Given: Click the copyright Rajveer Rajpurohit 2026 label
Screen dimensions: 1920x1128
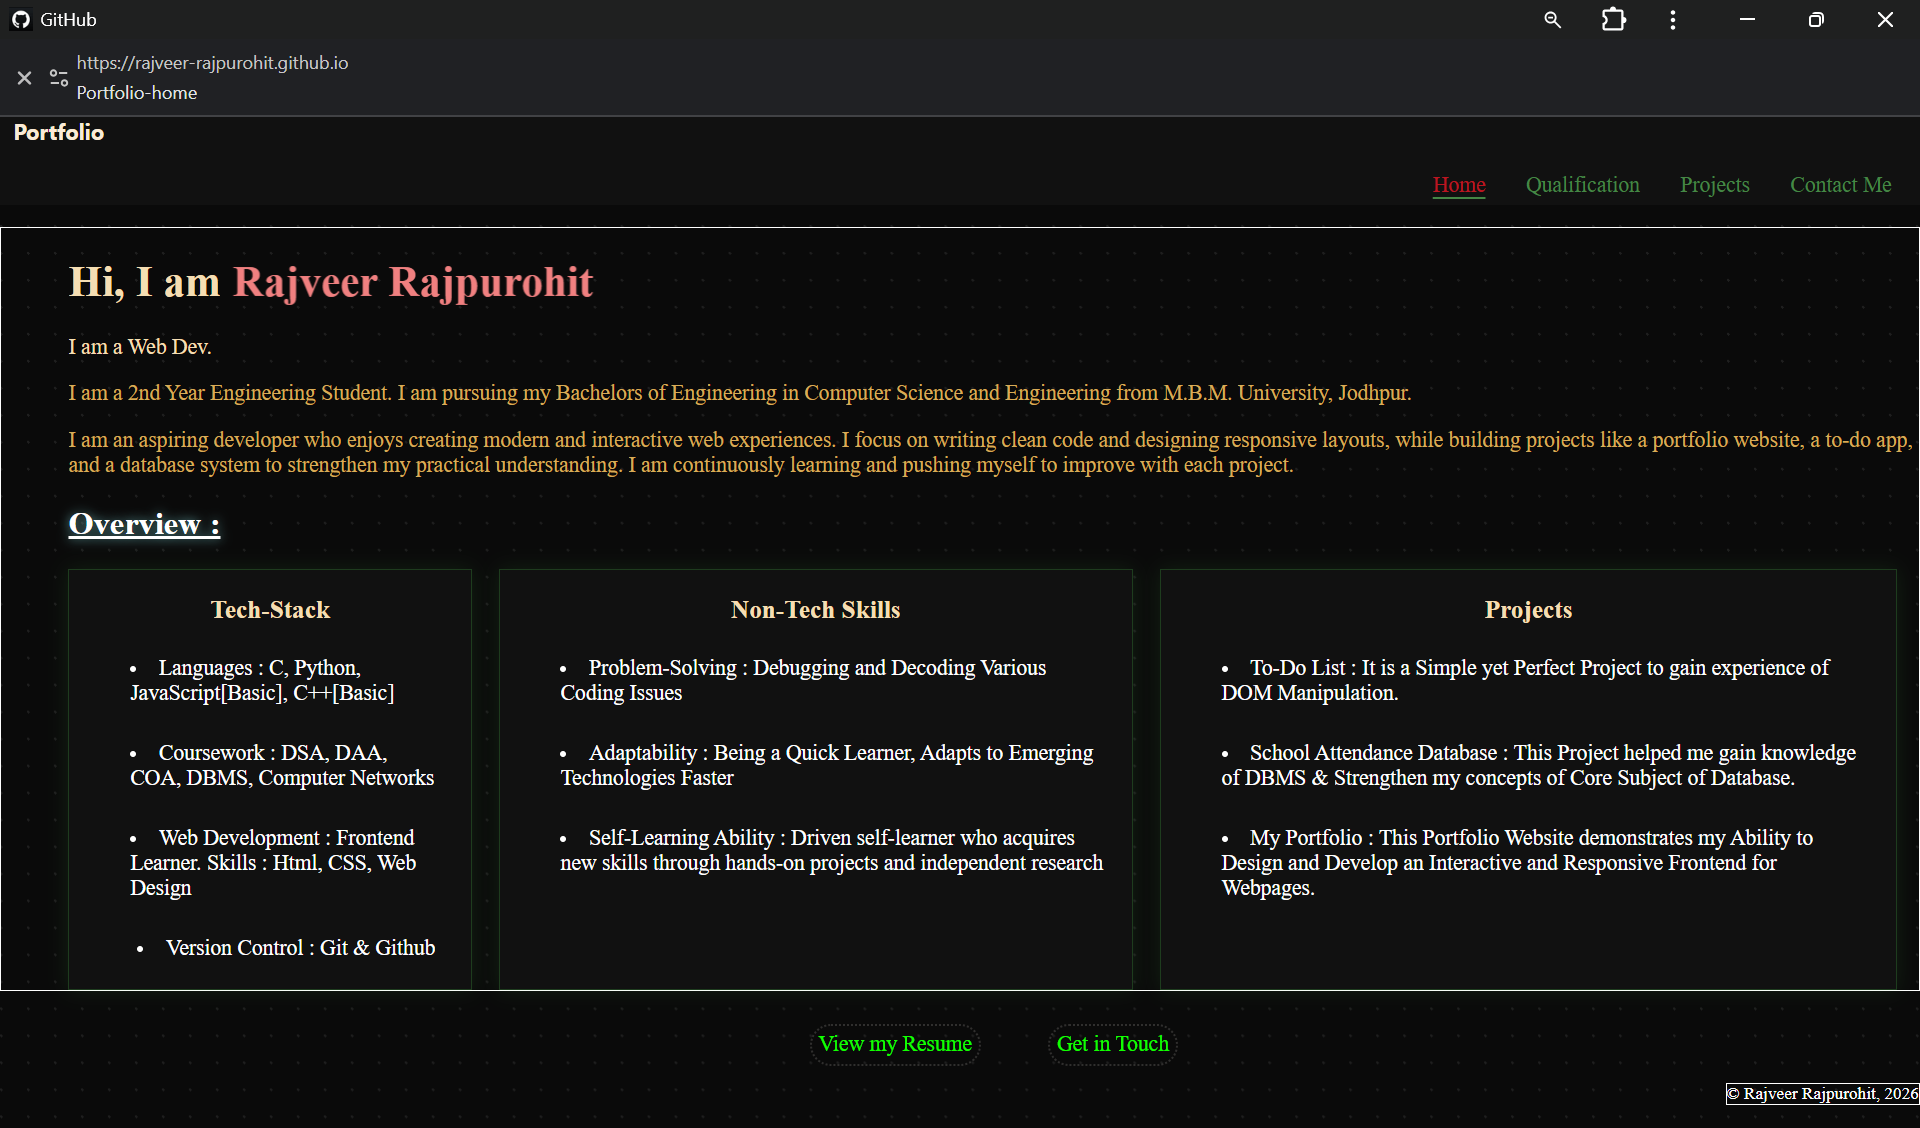Looking at the screenshot, I should click(1821, 1094).
